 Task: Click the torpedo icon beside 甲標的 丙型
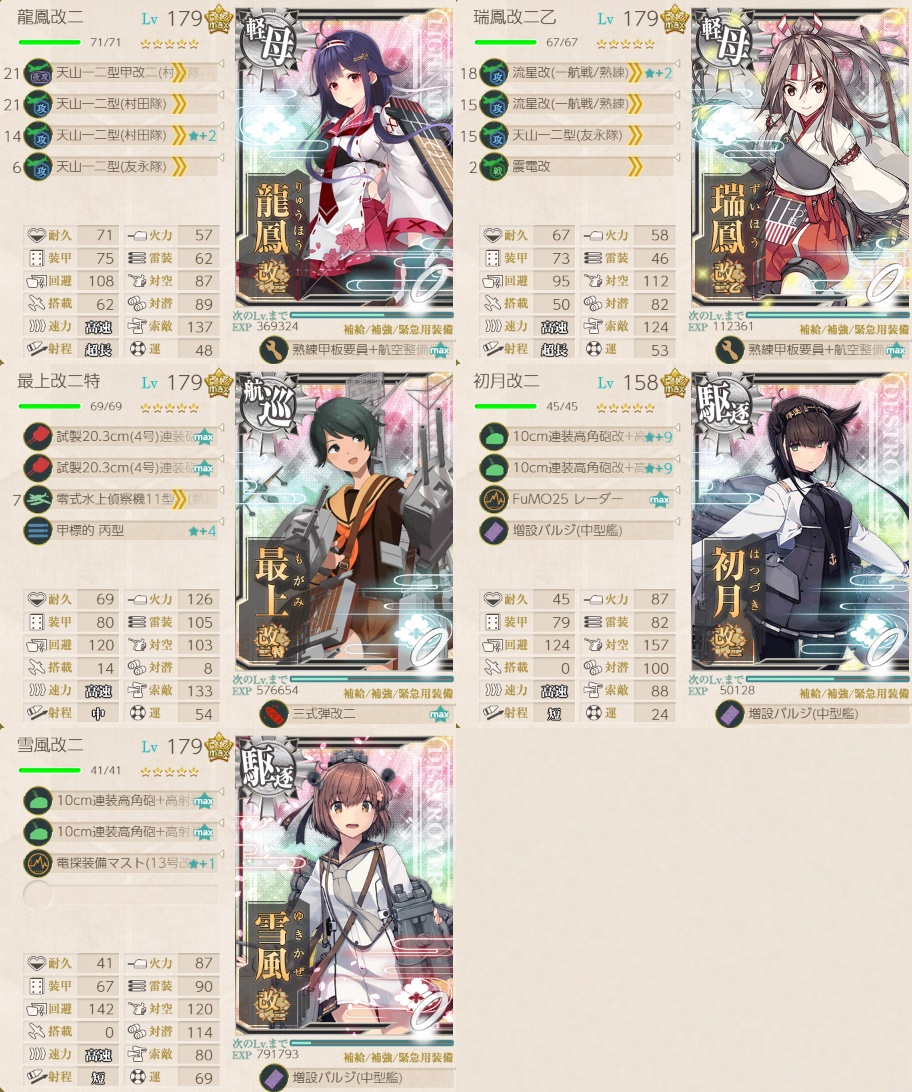pos(38,531)
